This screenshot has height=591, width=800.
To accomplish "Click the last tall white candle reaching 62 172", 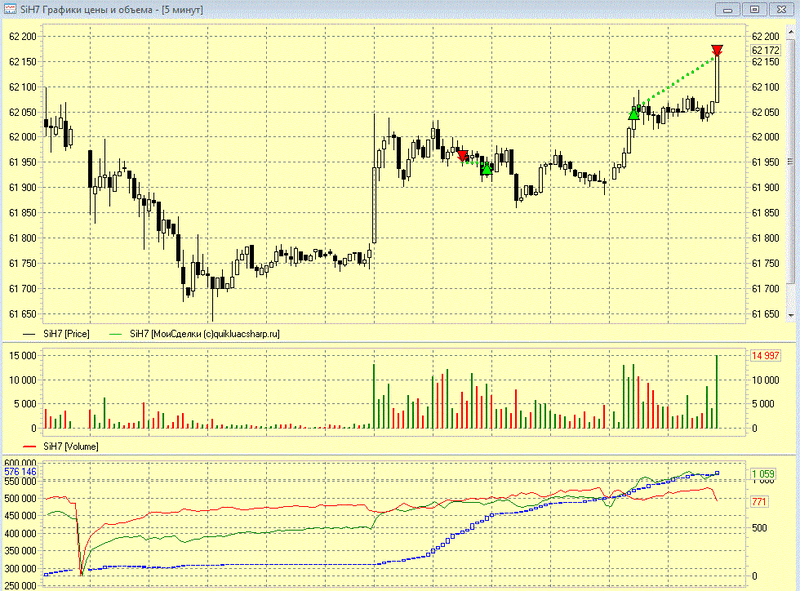I will 717,78.
